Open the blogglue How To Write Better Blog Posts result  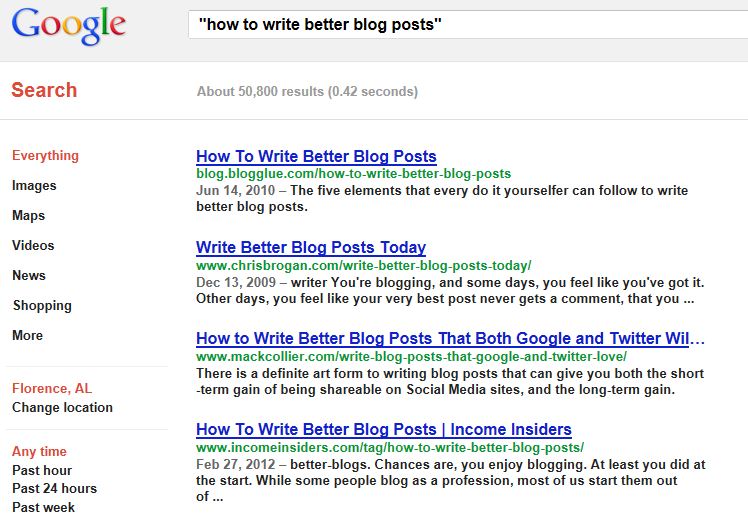316,156
